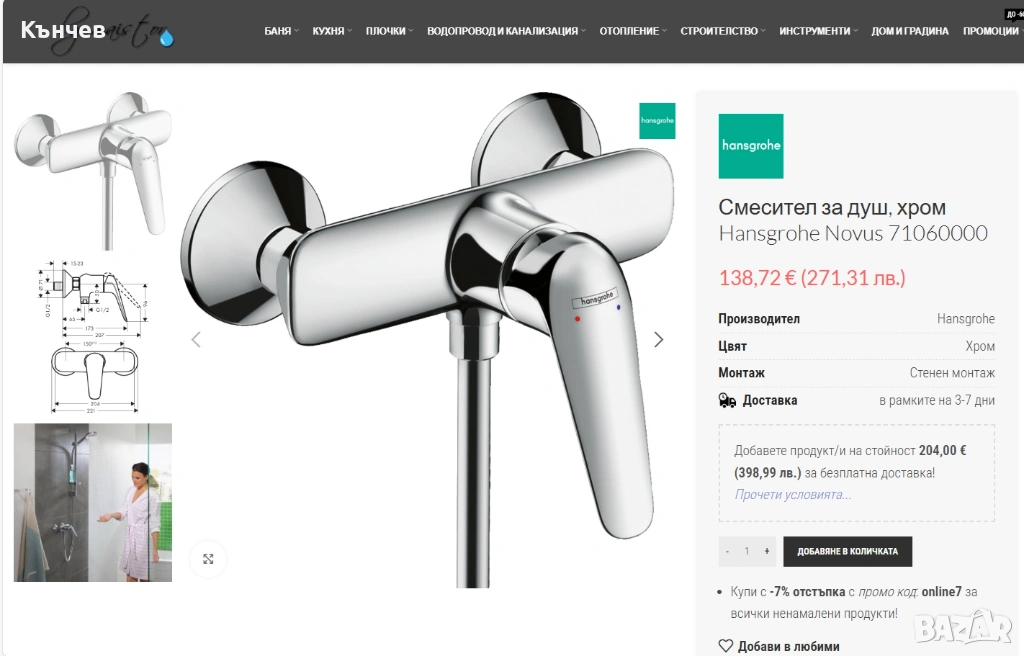Select the bathroom shower photo thumbnail
The image size is (1024, 656).
click(x=93, y=502)
